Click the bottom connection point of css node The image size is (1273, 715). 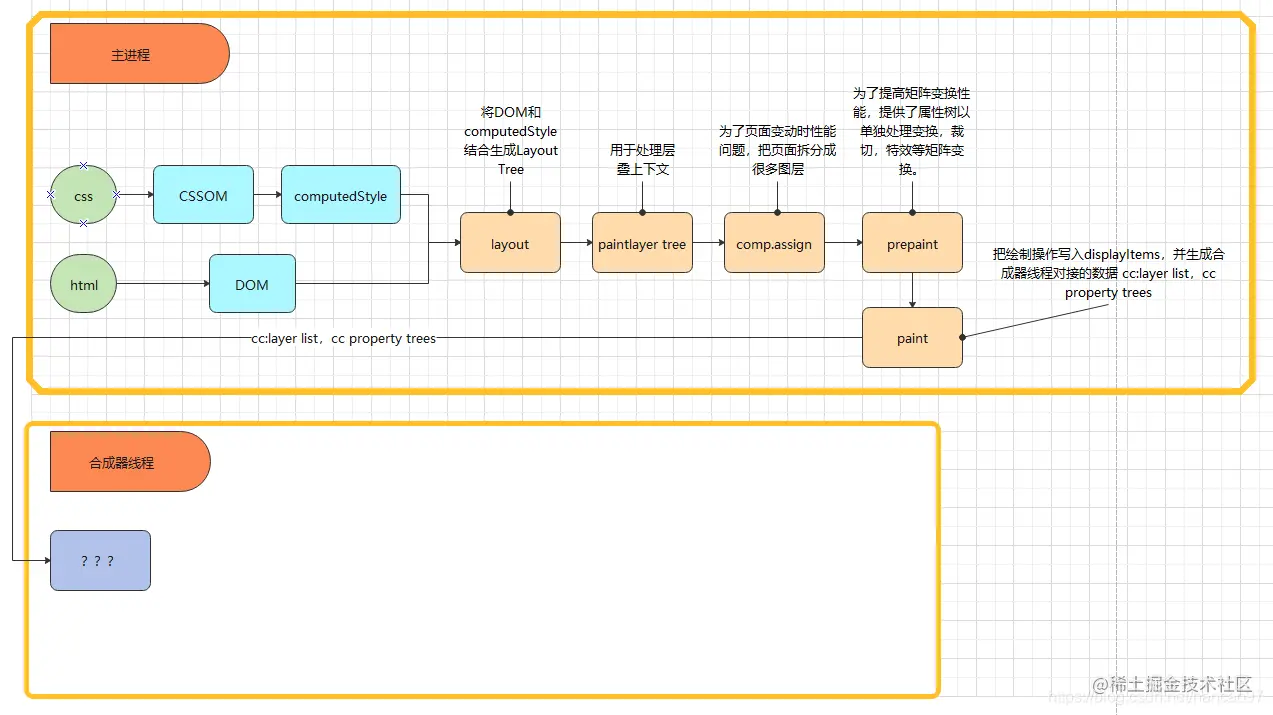(x=84, y=224)
